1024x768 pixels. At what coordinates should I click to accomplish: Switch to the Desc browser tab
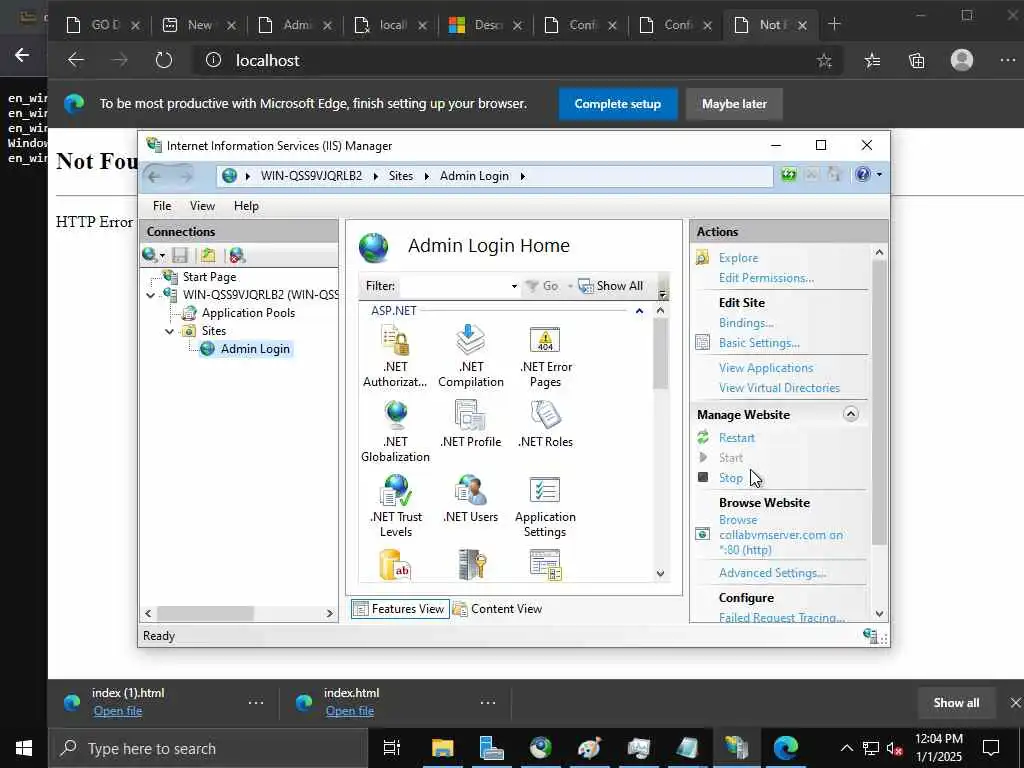tap(486, 25)
